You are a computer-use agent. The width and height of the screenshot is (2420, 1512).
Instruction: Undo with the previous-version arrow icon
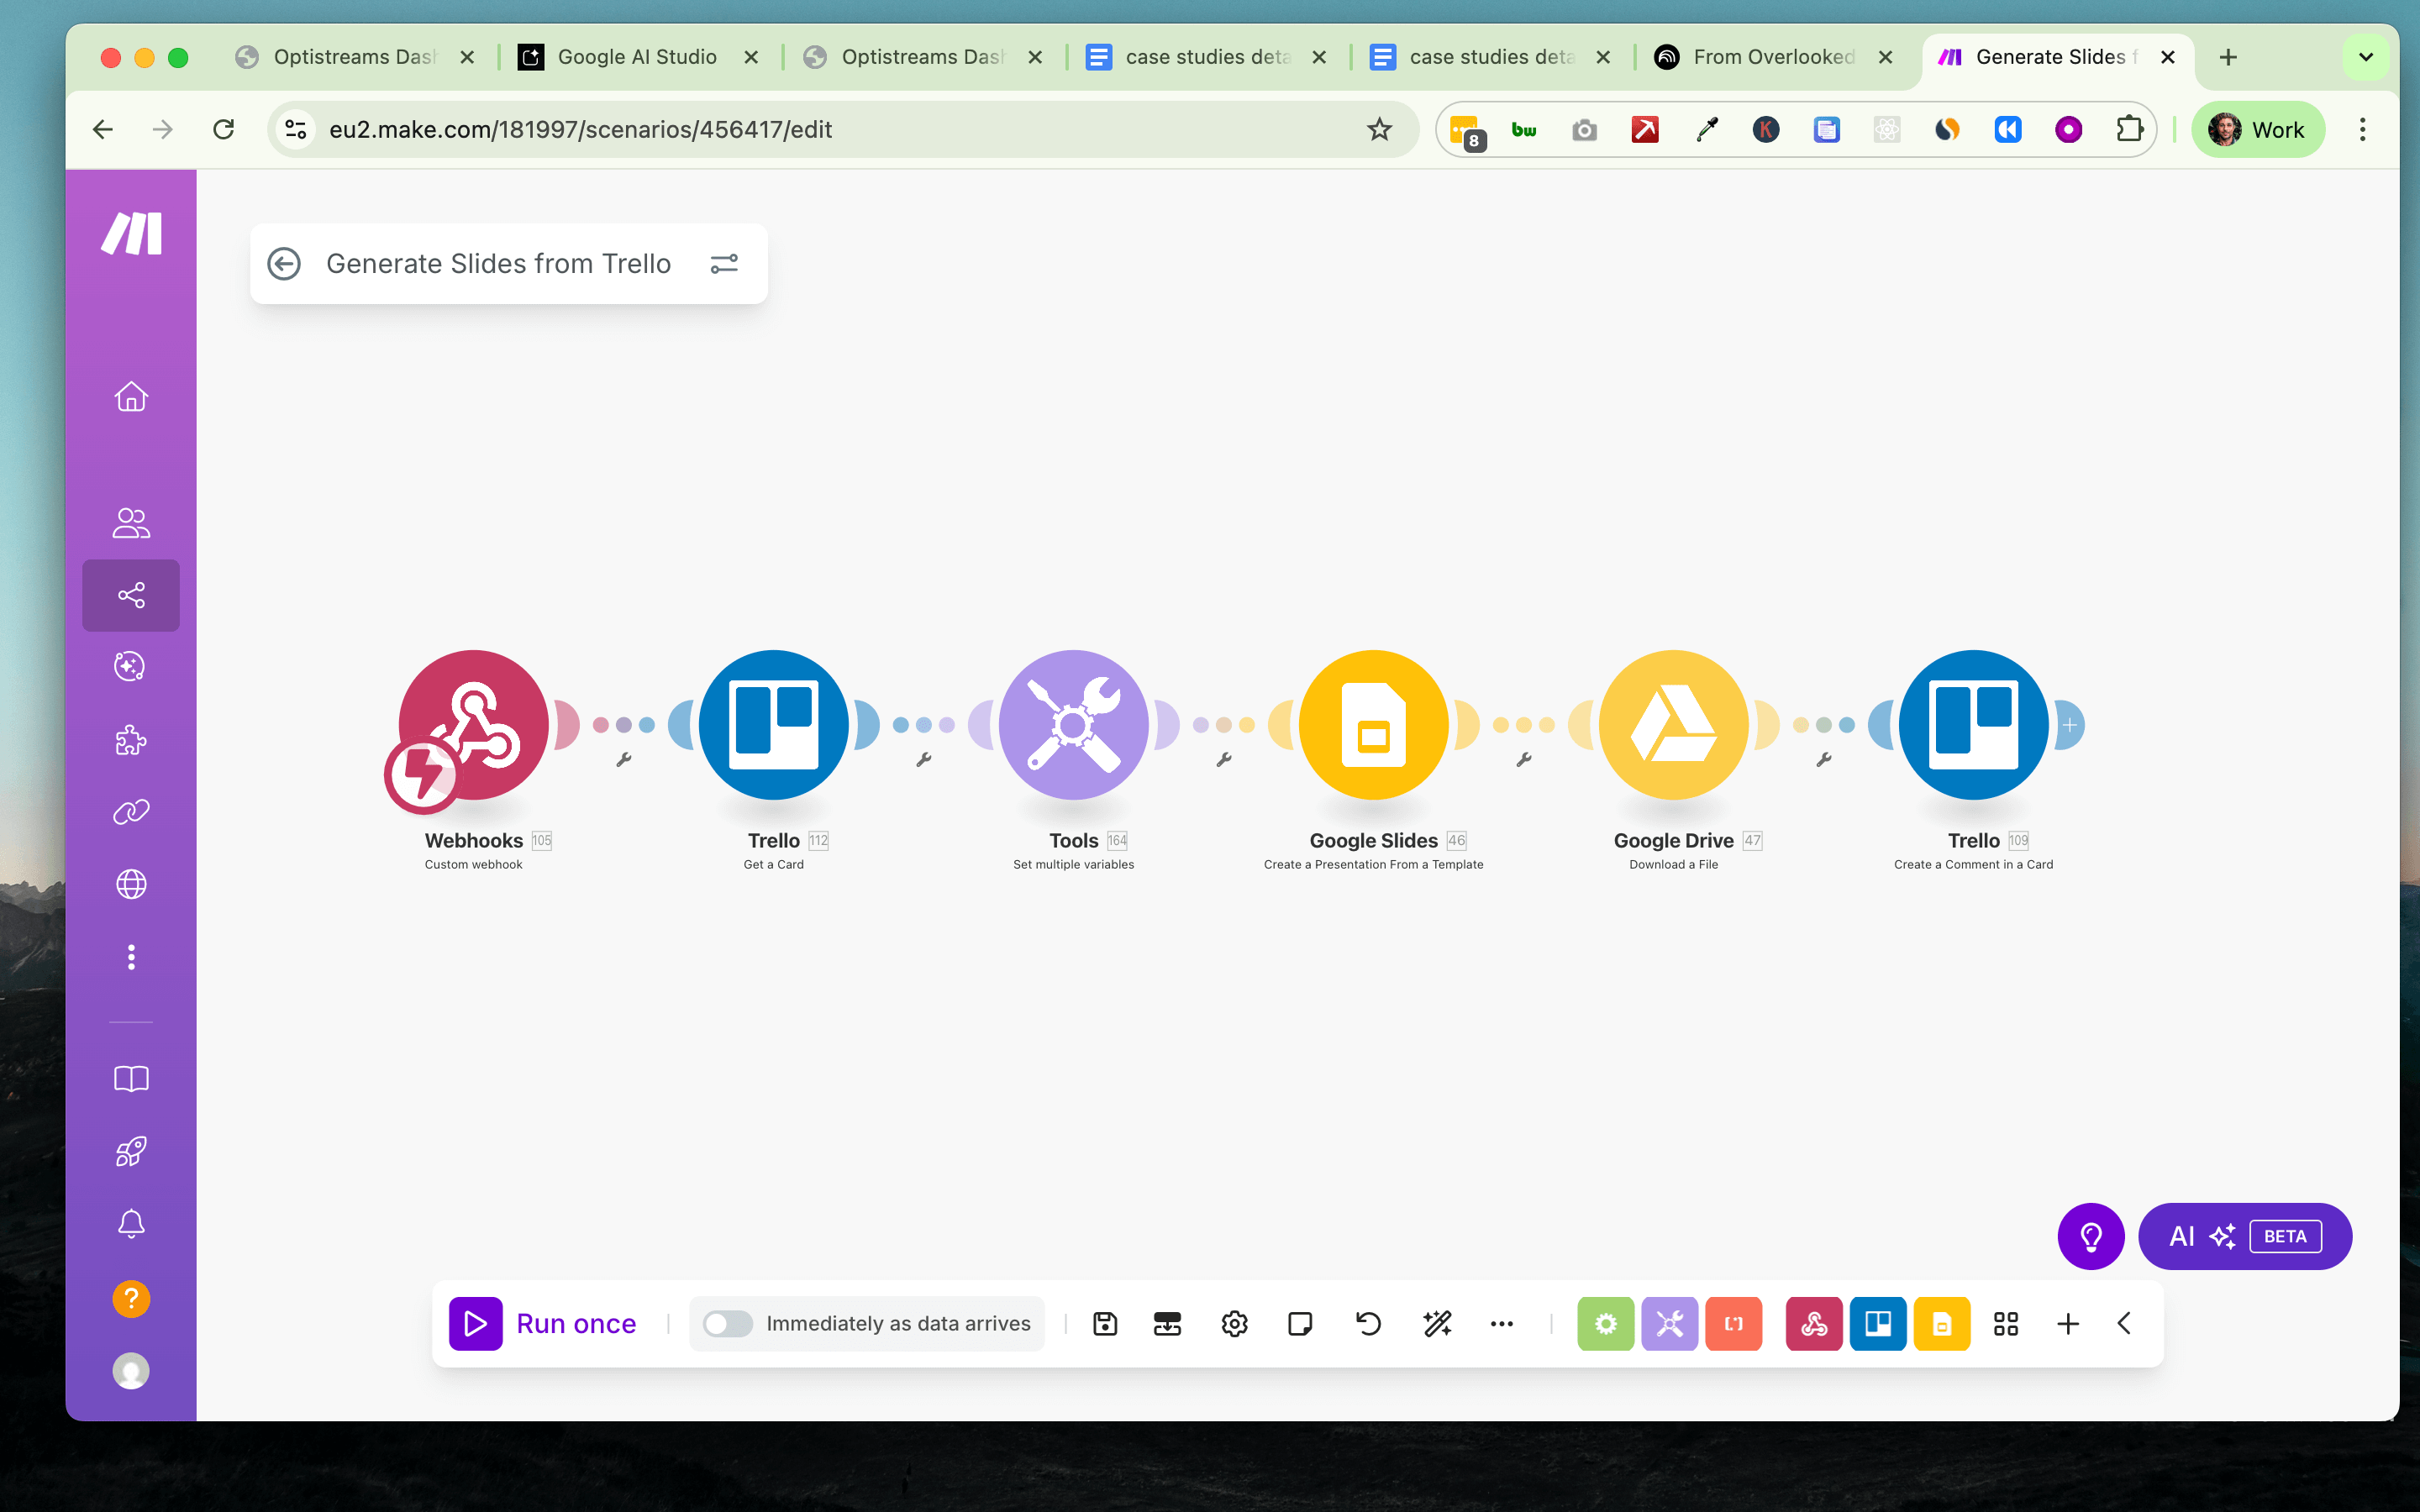[1368, 1324]
